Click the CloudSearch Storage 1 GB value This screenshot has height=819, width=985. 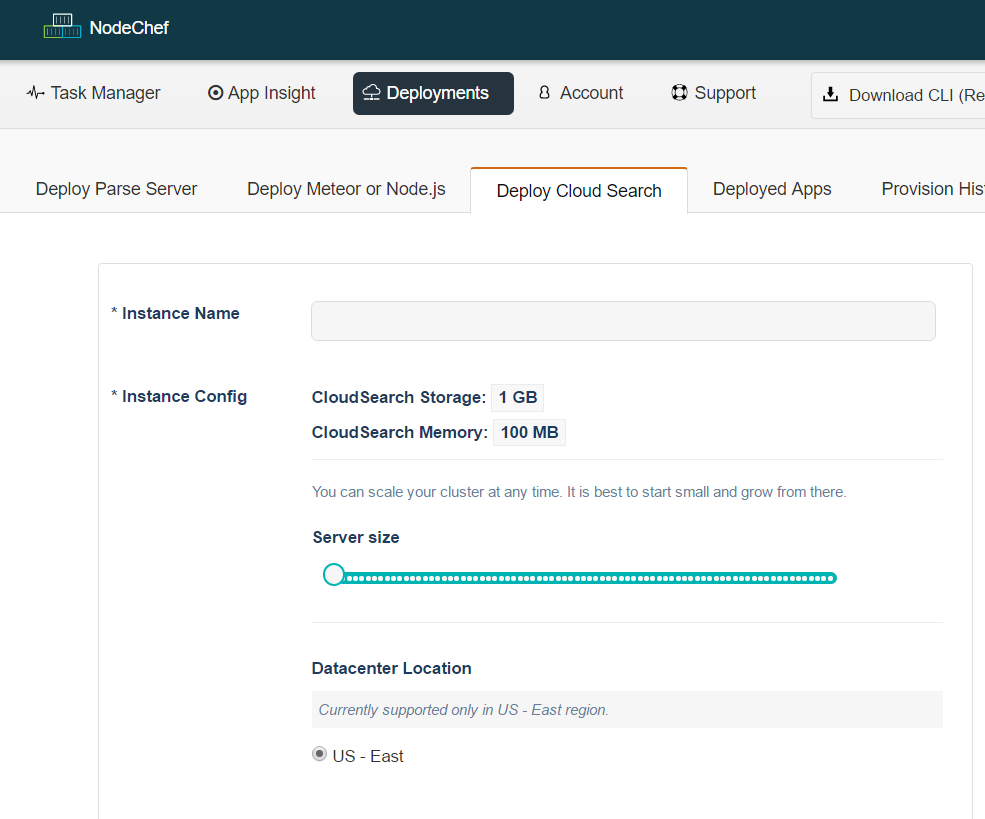pos(518,398)
